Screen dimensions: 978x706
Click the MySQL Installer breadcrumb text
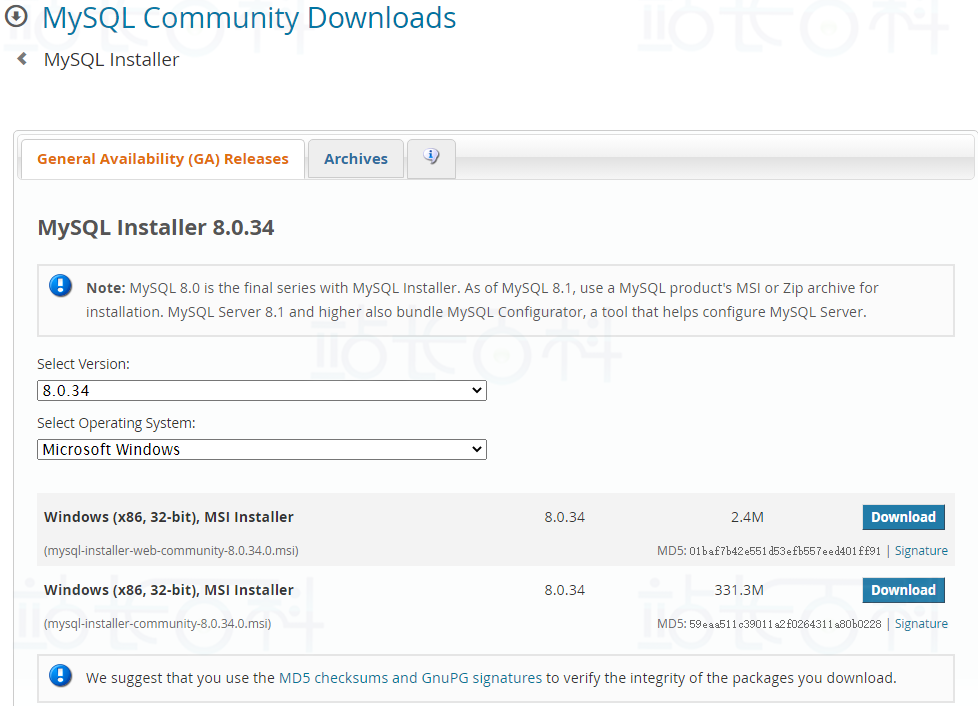click(x=112, y=59)
